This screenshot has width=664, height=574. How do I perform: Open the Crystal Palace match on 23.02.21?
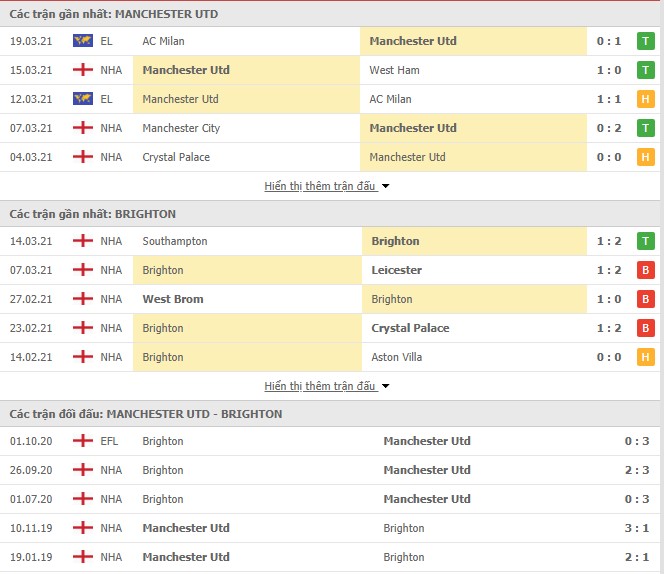click(330, 328)
